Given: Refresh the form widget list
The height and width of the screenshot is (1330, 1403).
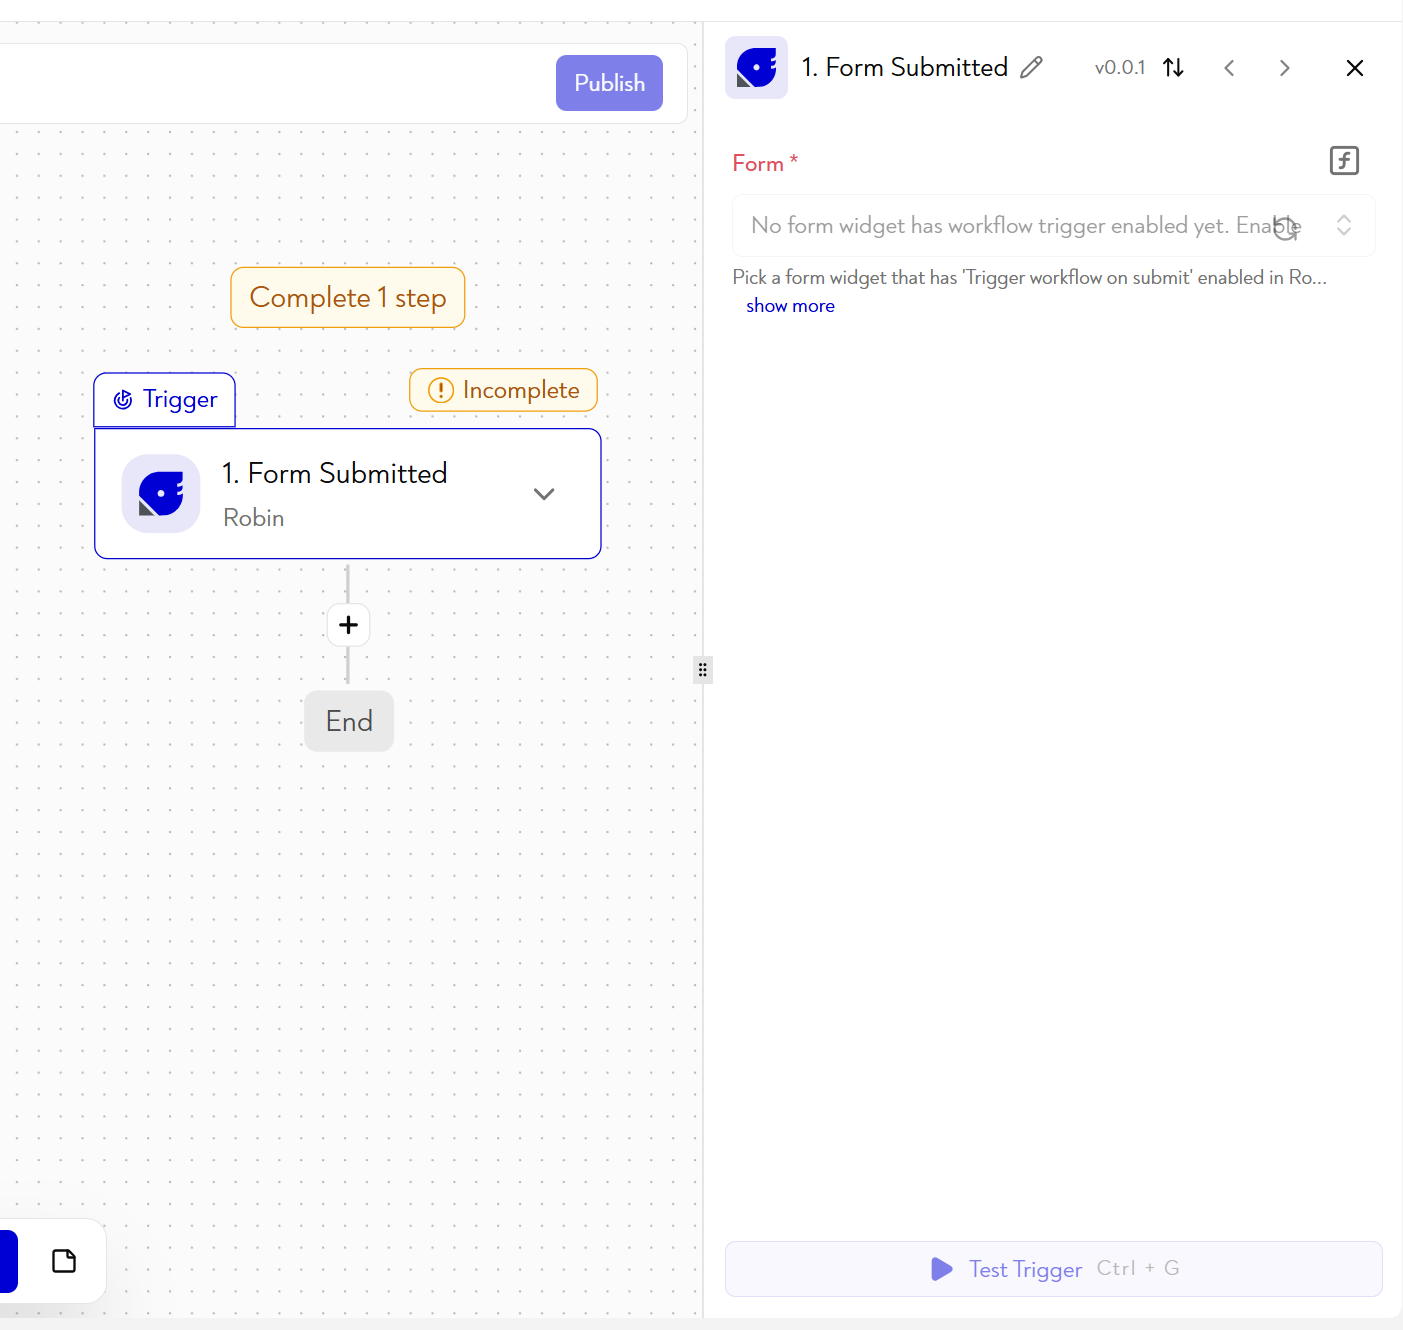Looking at the screenshot, I should click(x=1286, y=228).
